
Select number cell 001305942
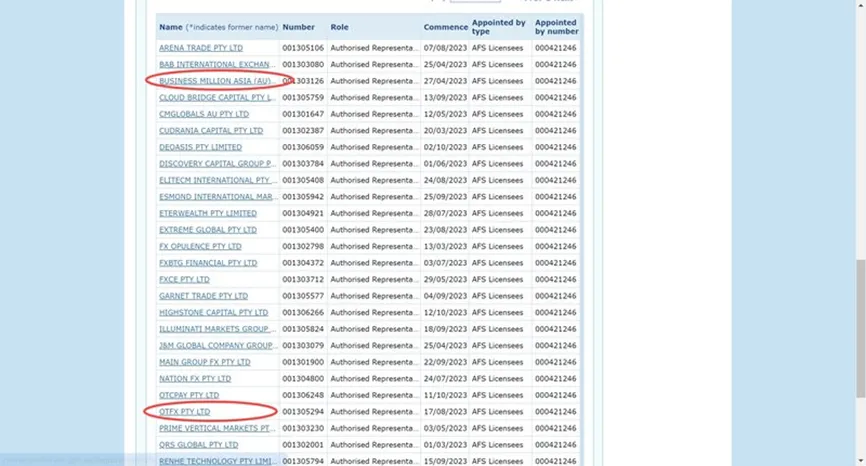pyautogui.click(x=303, y=197)
